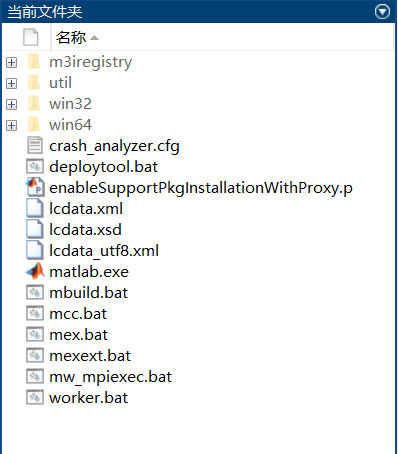The width and height of the screenshot is (398, 454).
Task: Click the worker.bat file icon
Action: 35,397
